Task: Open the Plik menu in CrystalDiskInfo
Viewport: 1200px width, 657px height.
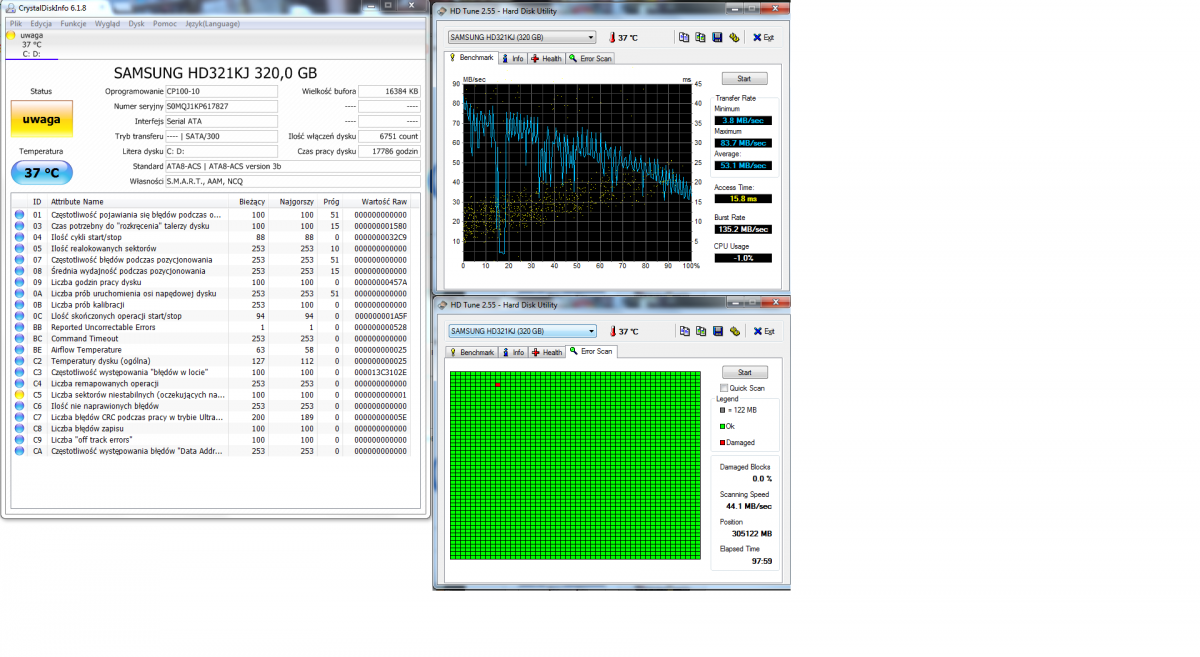Action: [x=16, y=23]
